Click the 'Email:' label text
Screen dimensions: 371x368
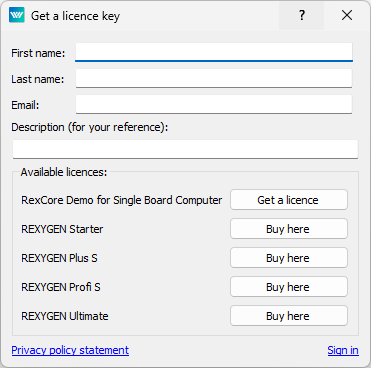coord(25,105)
